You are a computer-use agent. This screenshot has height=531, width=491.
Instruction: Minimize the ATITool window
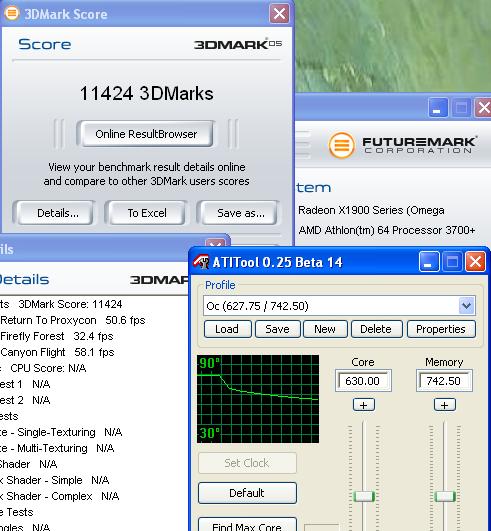(x=429, y=261)
